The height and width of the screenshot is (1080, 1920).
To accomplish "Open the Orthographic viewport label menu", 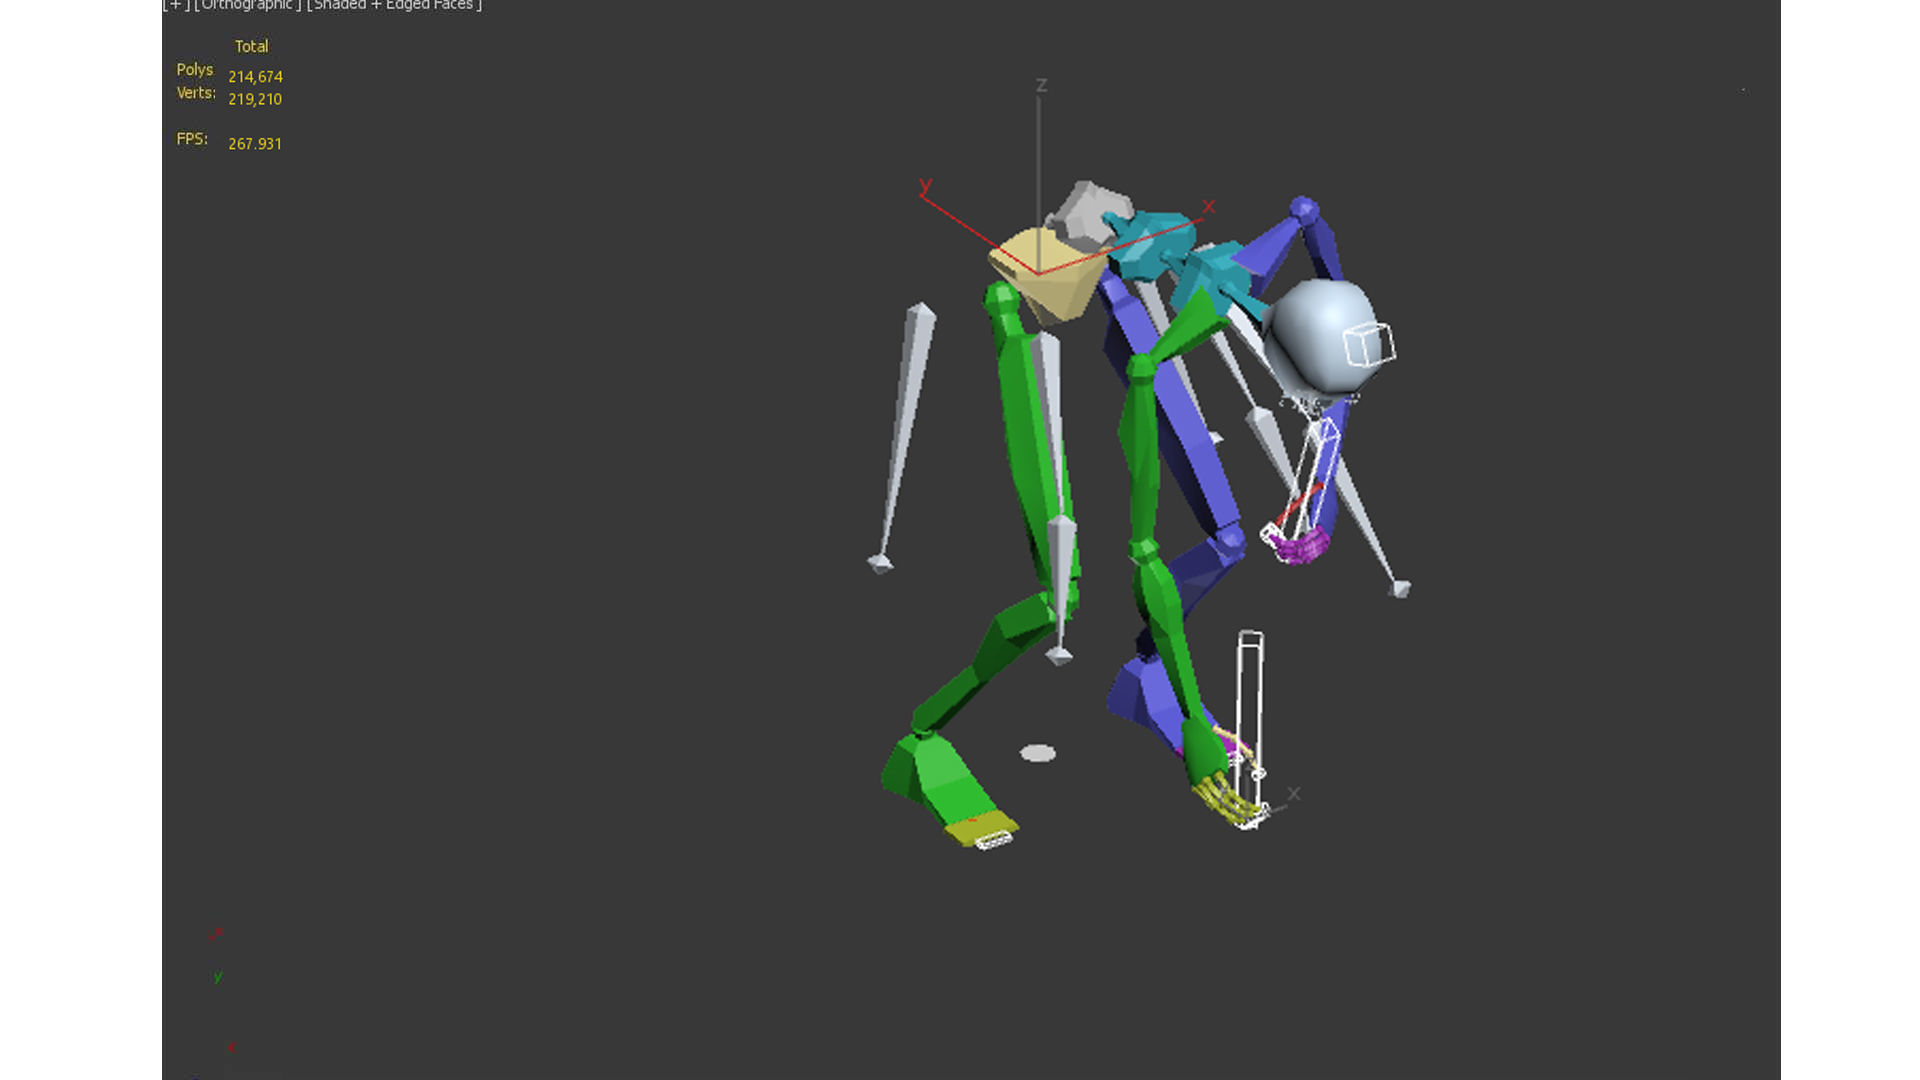I will coord(247,5).
